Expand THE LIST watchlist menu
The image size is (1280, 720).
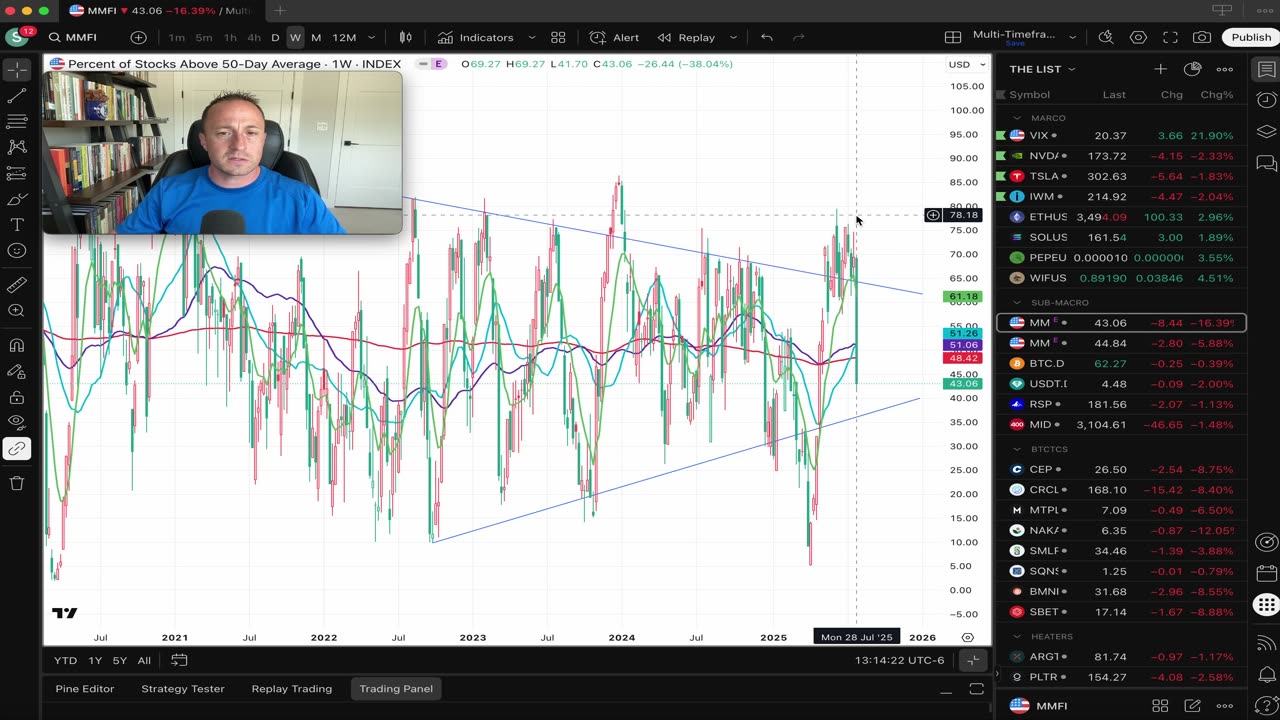(x=1042, y=69)
